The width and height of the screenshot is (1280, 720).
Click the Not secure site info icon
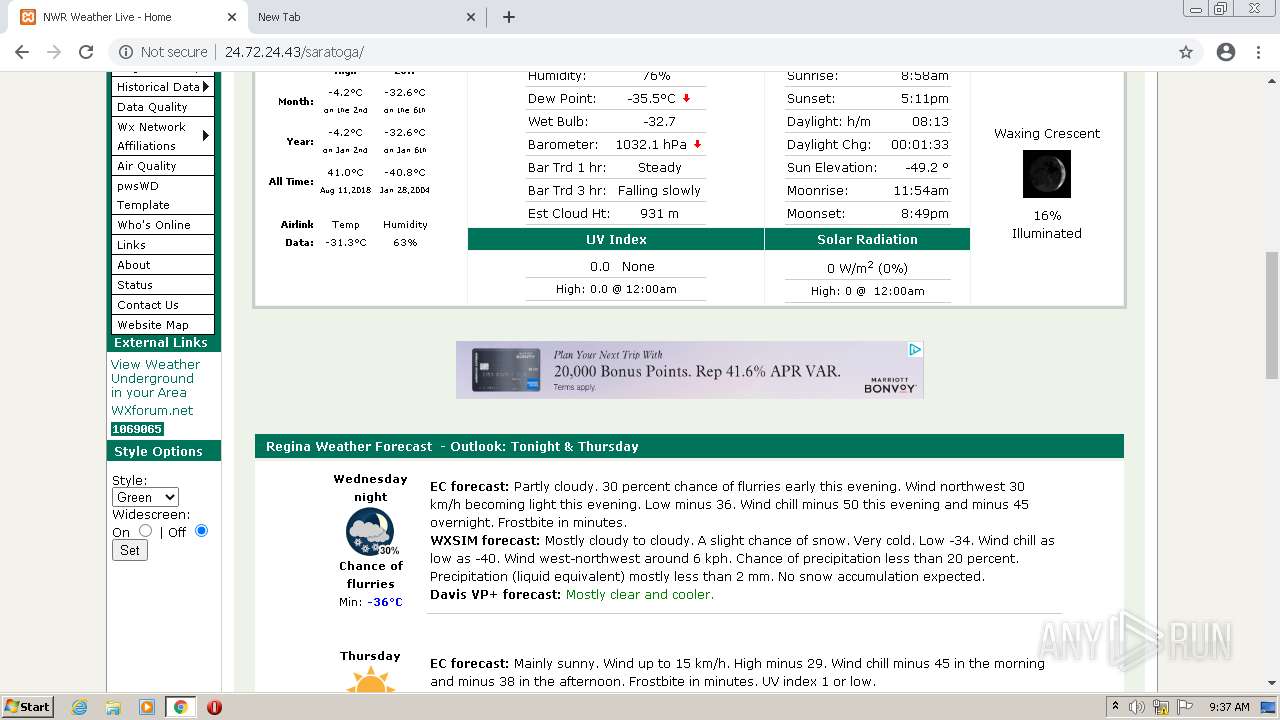pyautogui.click(x=126, y=52)
